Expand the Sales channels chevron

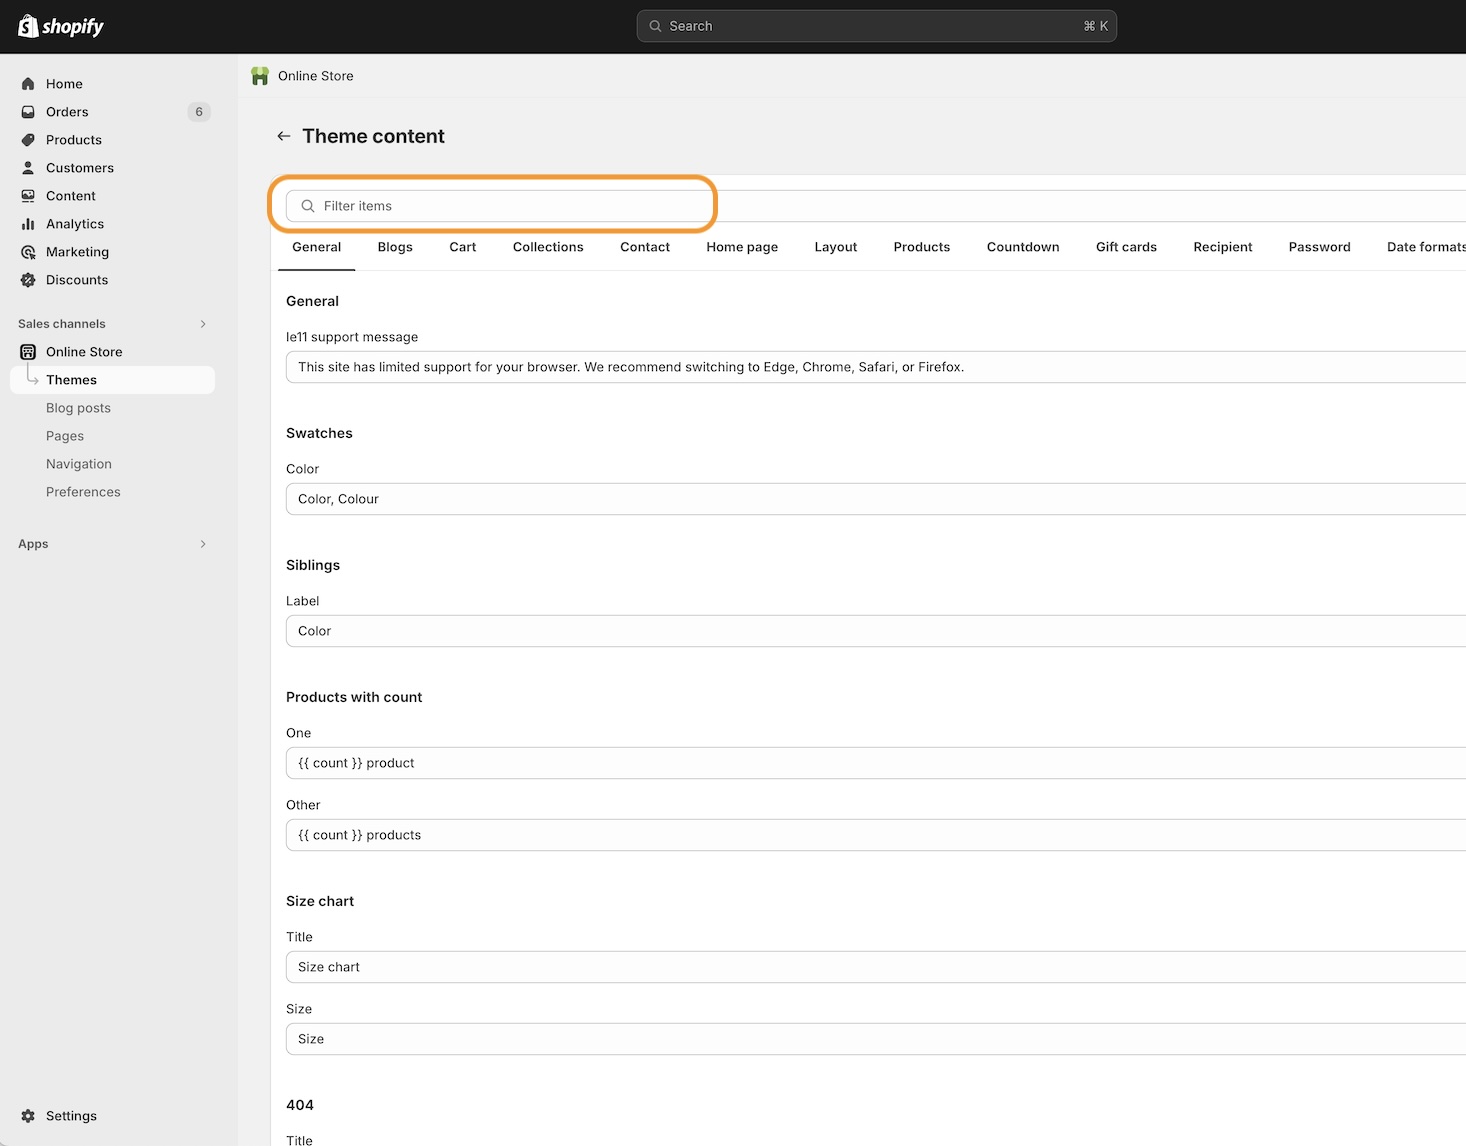pyautogui.click(x=203, y=324)
